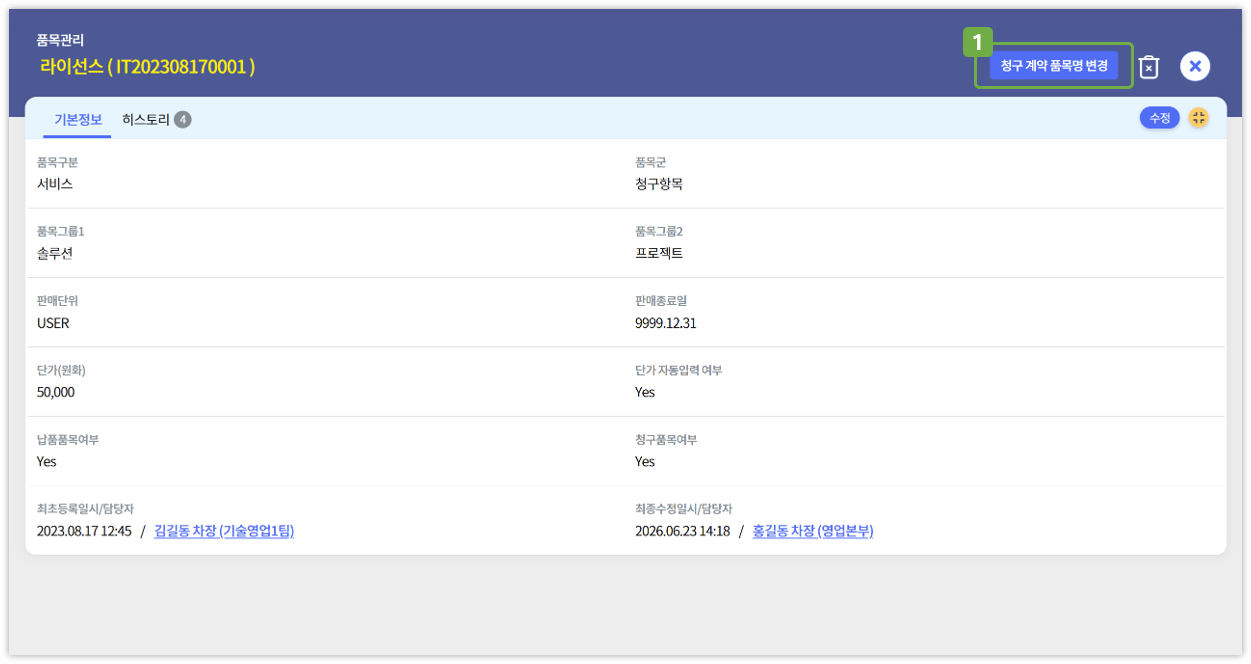
Task: Click Yes under 청구품목여부
Action: tap(645, 461)
